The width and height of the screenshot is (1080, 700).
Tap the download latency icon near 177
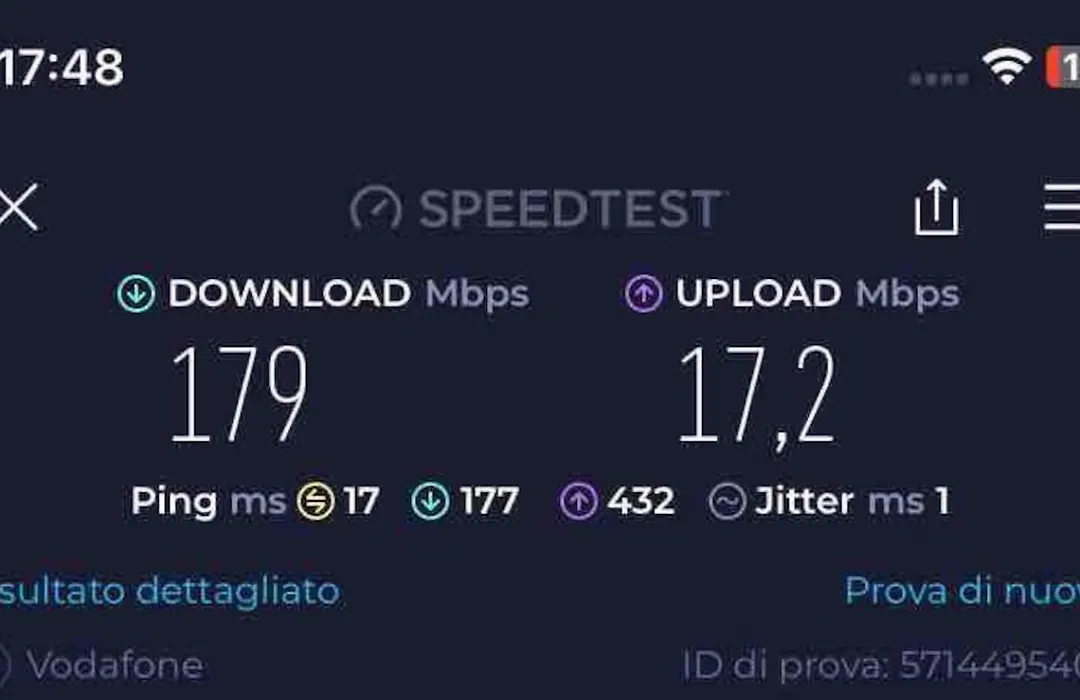point(430,501)
